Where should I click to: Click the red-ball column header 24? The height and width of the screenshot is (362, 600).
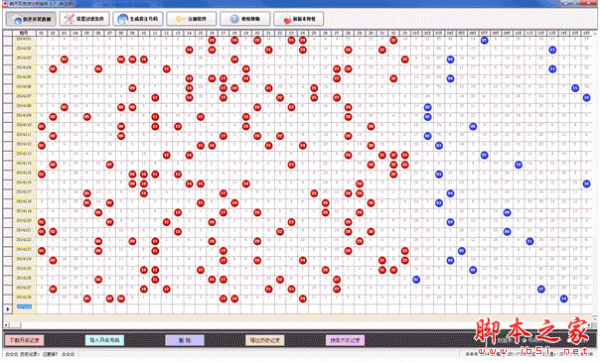point(303,33)
